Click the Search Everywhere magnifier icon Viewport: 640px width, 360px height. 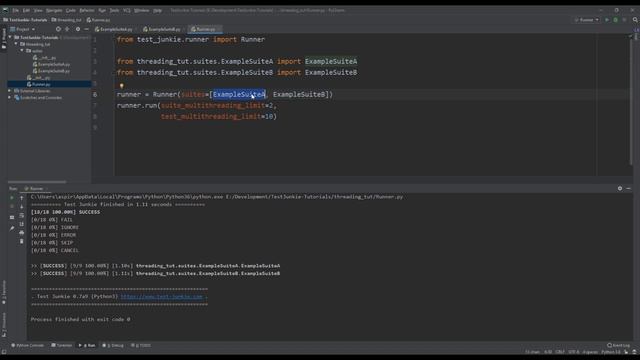click(x=635, y=20)
